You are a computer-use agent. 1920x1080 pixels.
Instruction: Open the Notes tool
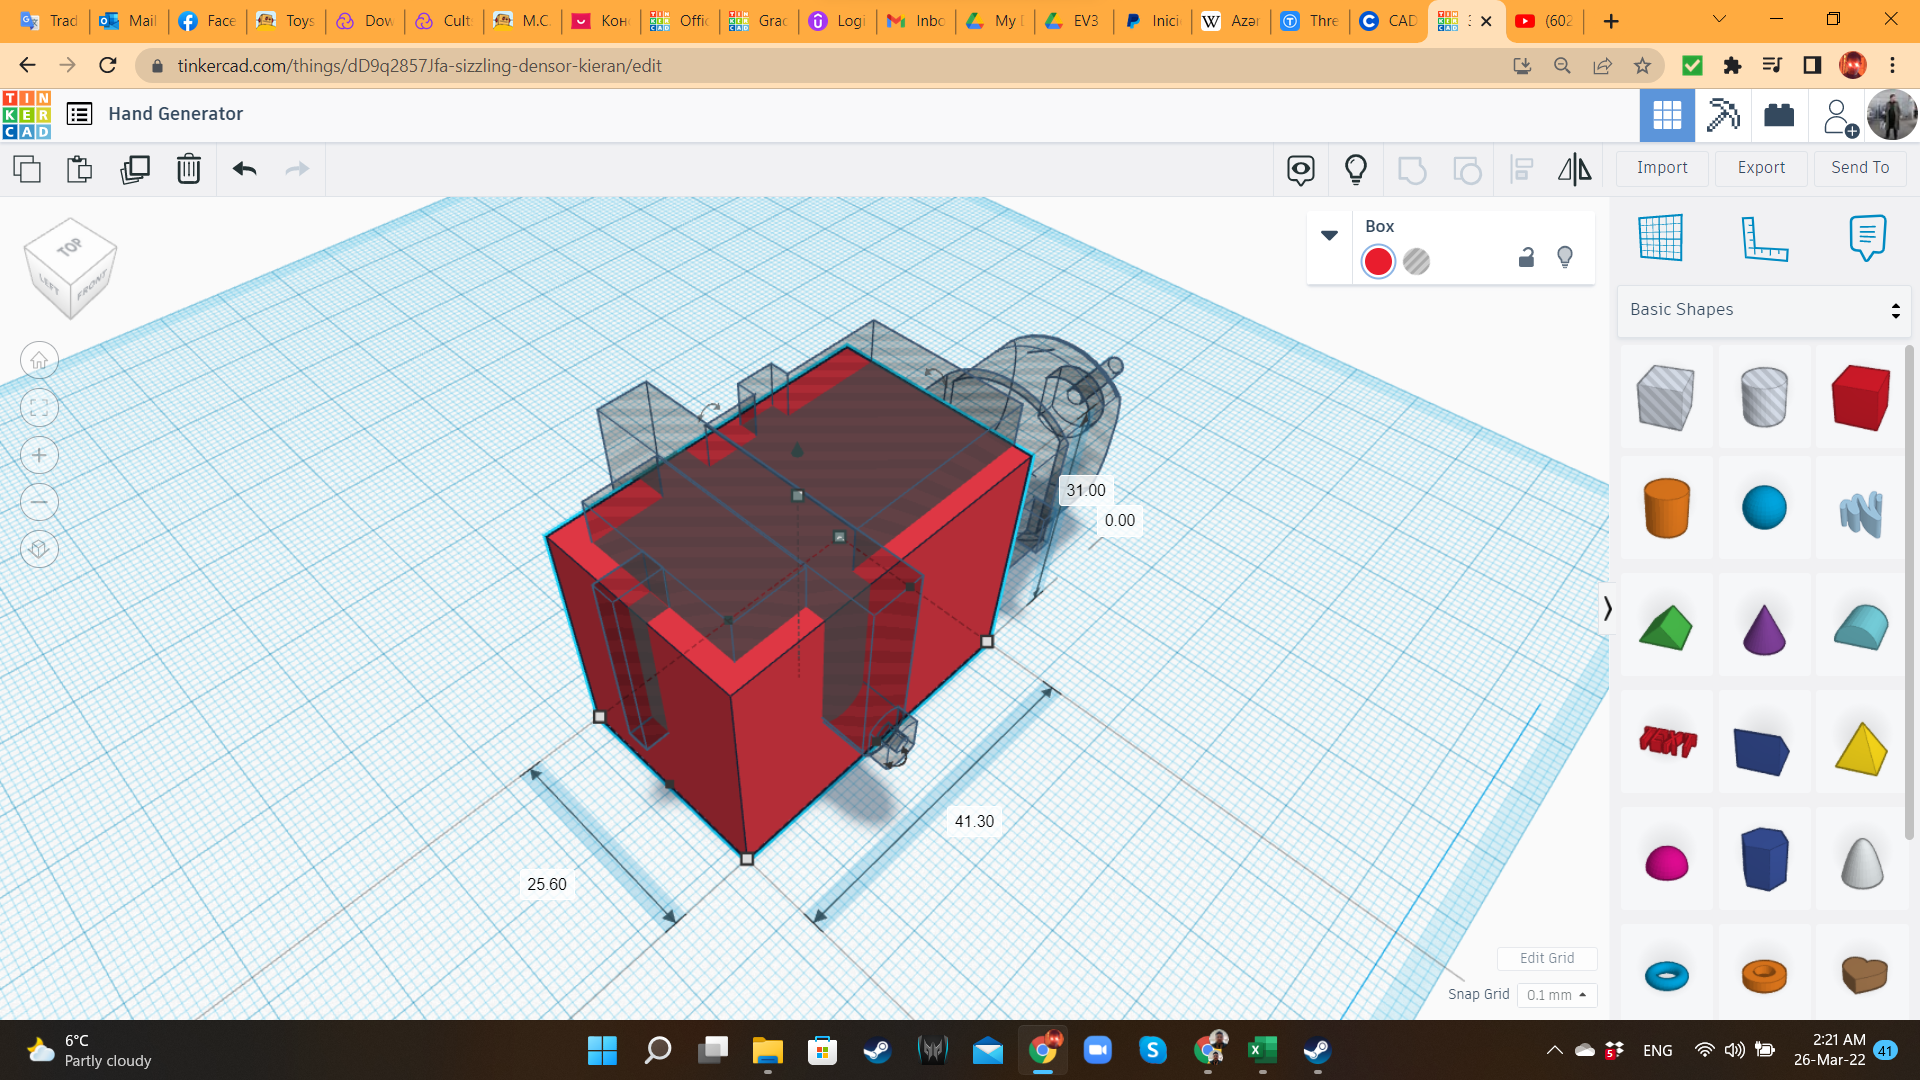click(1866, 238)
